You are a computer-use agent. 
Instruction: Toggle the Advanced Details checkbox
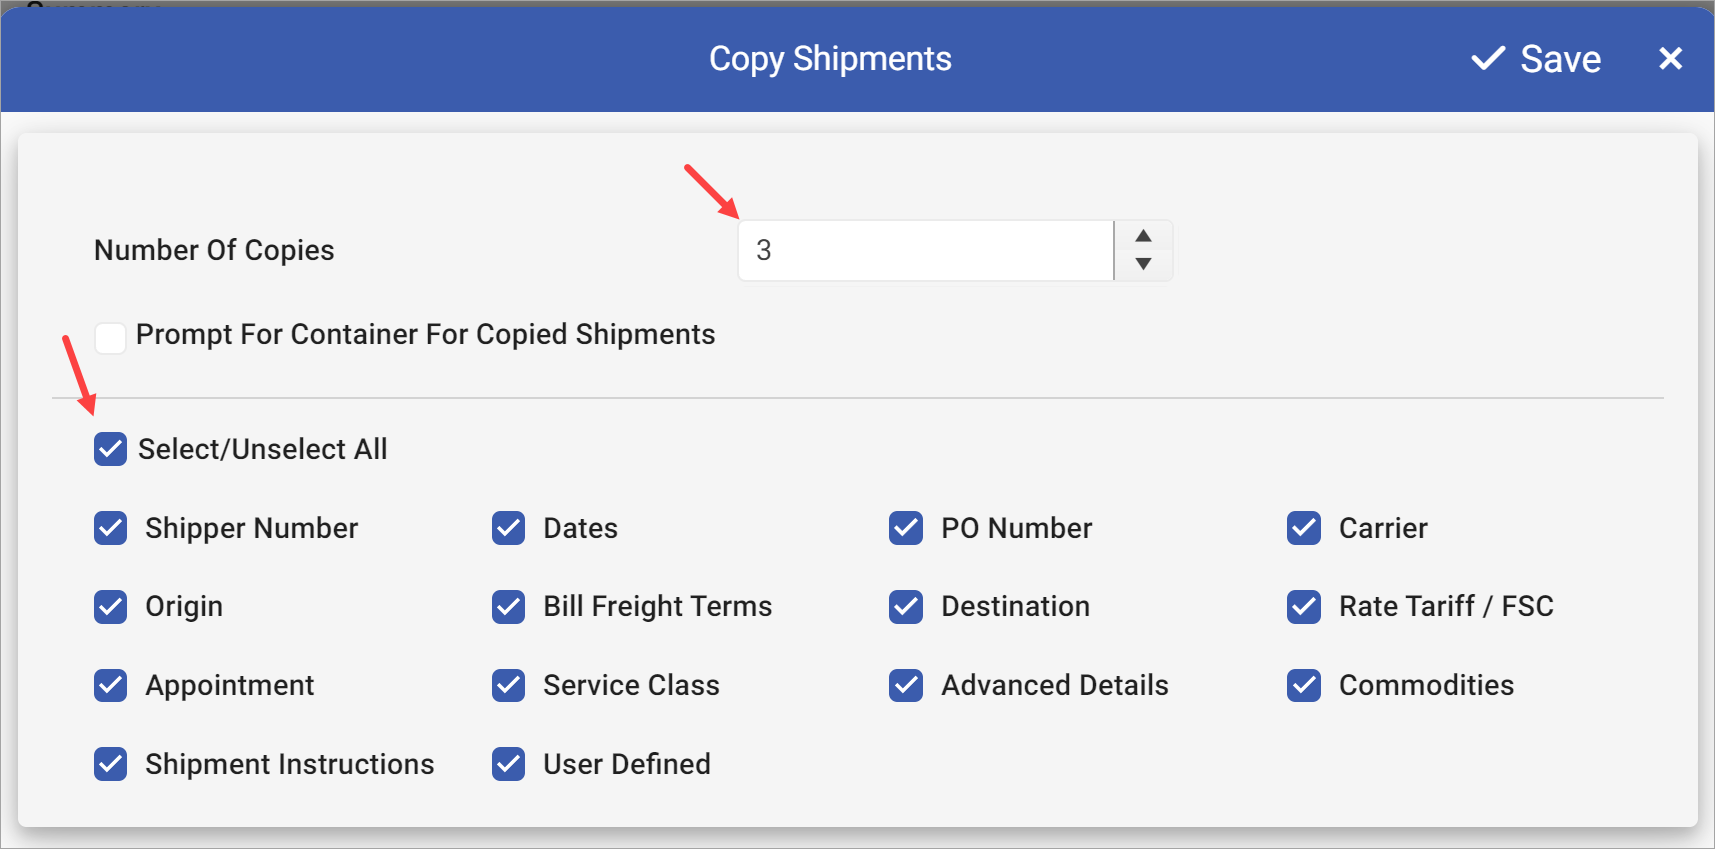coord(905,685)
